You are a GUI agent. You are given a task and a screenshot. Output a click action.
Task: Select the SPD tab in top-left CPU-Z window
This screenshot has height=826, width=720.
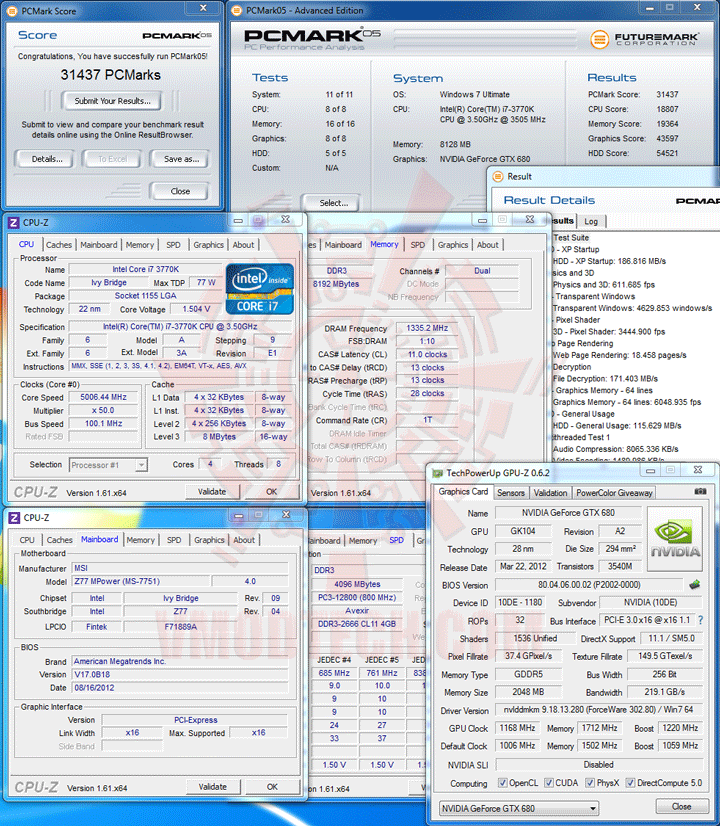pos(173,244)
